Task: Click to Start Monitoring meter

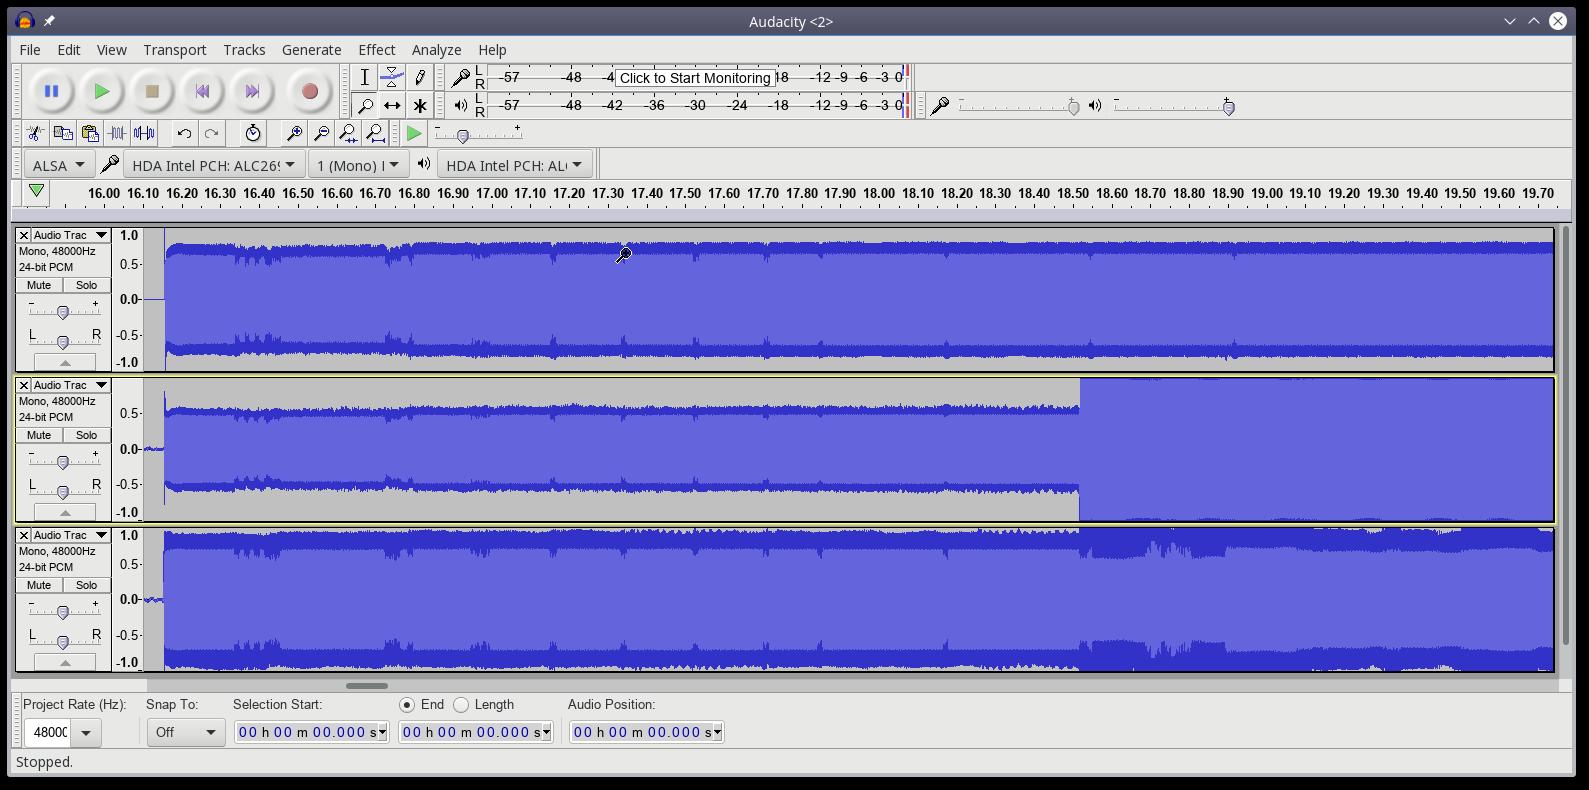Action: click(x=695, y=78)
